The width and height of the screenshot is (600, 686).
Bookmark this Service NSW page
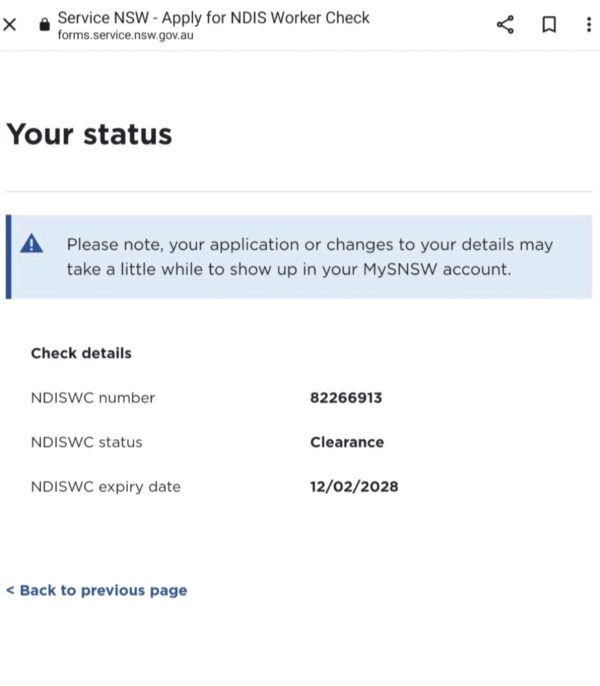(549, 25)
